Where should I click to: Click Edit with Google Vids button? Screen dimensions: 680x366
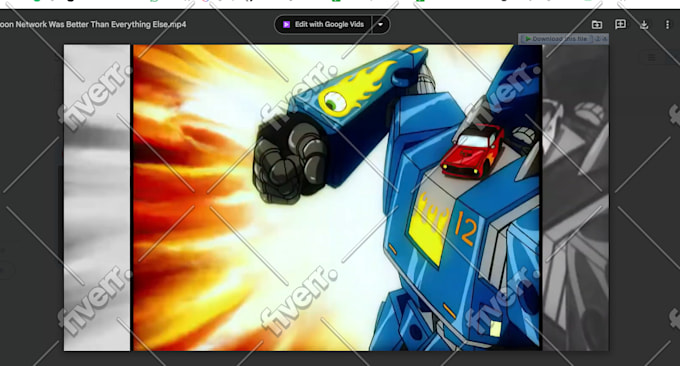click(x=323, y=24)
